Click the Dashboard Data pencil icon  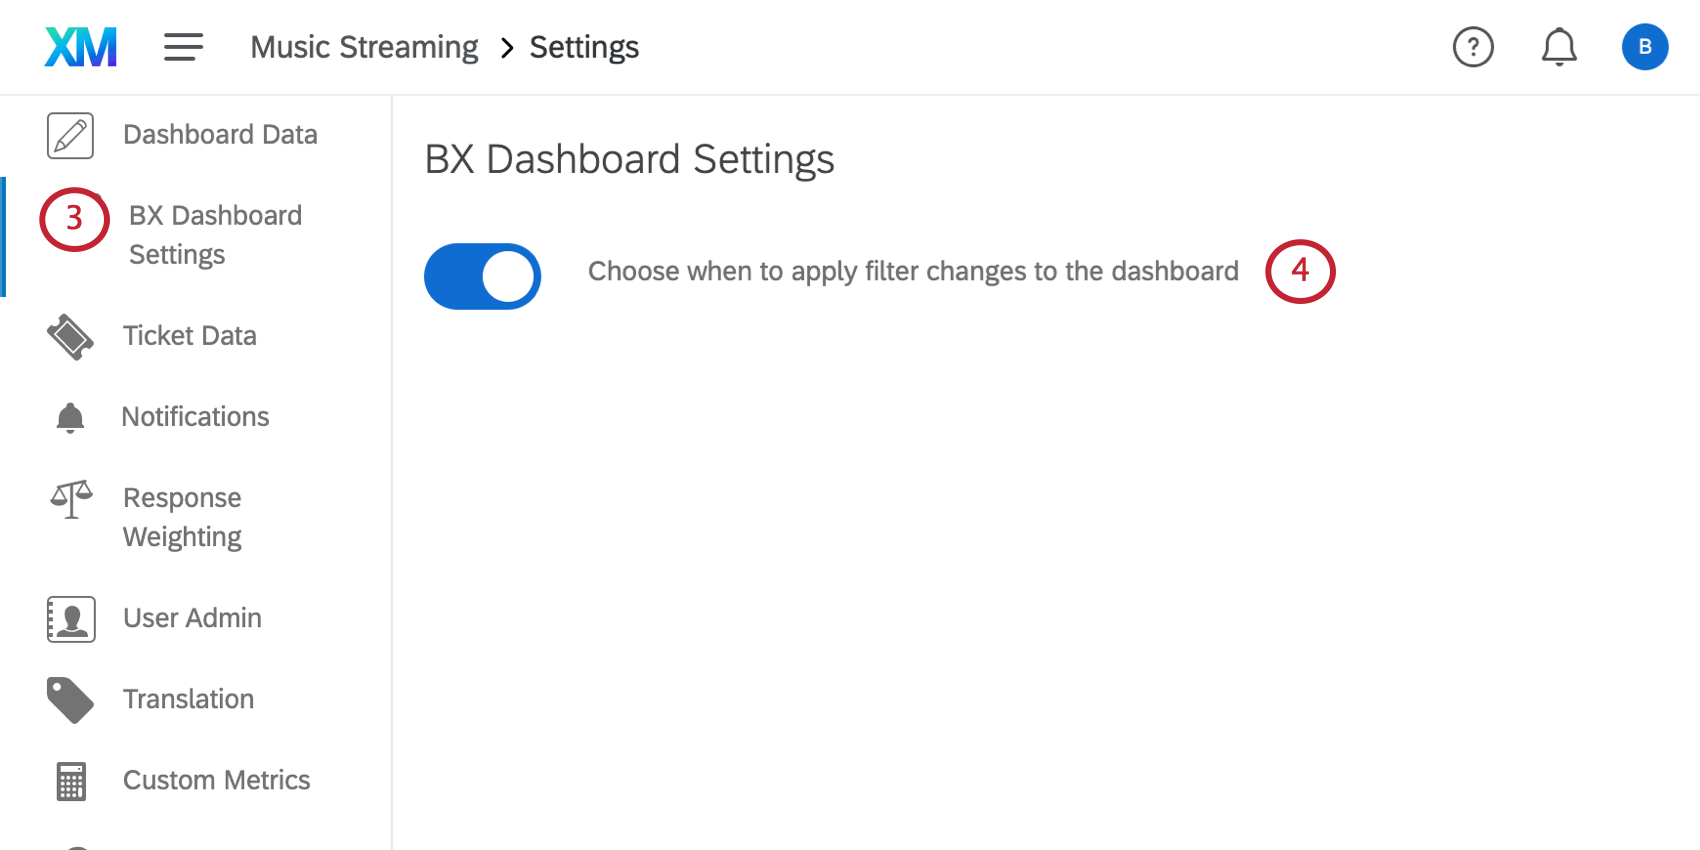click(69, 134)
